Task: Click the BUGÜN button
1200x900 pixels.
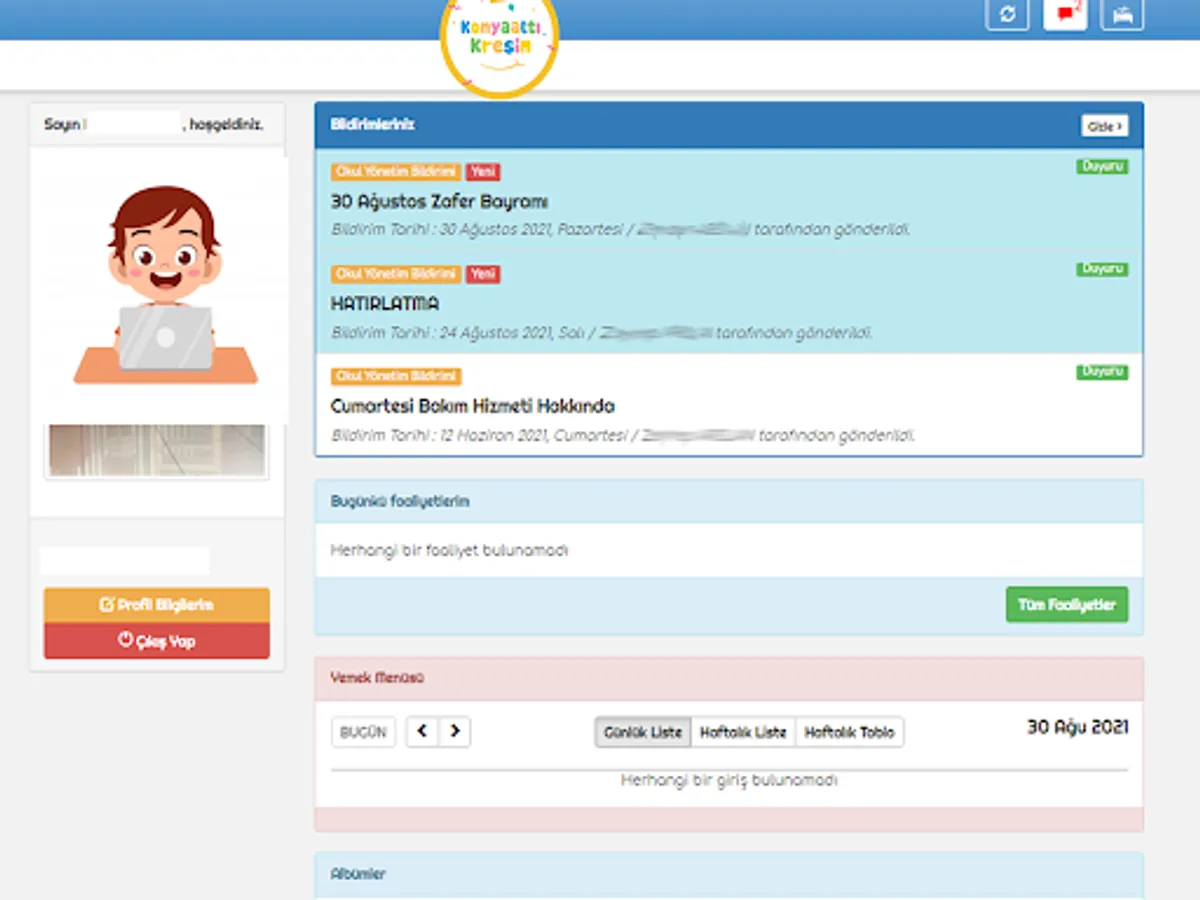Action: (x=363, y=732)
